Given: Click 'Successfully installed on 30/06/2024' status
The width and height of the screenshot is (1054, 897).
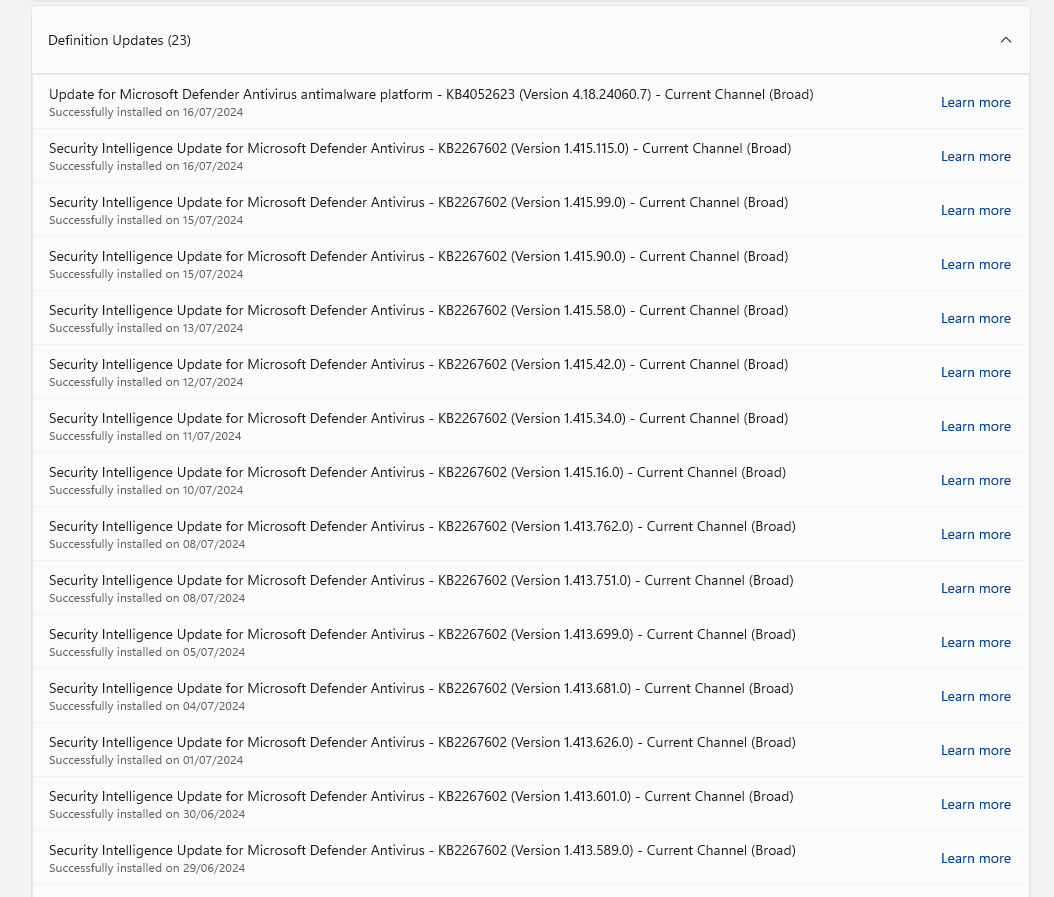Looking at the screenshot, I should point(147,814).
